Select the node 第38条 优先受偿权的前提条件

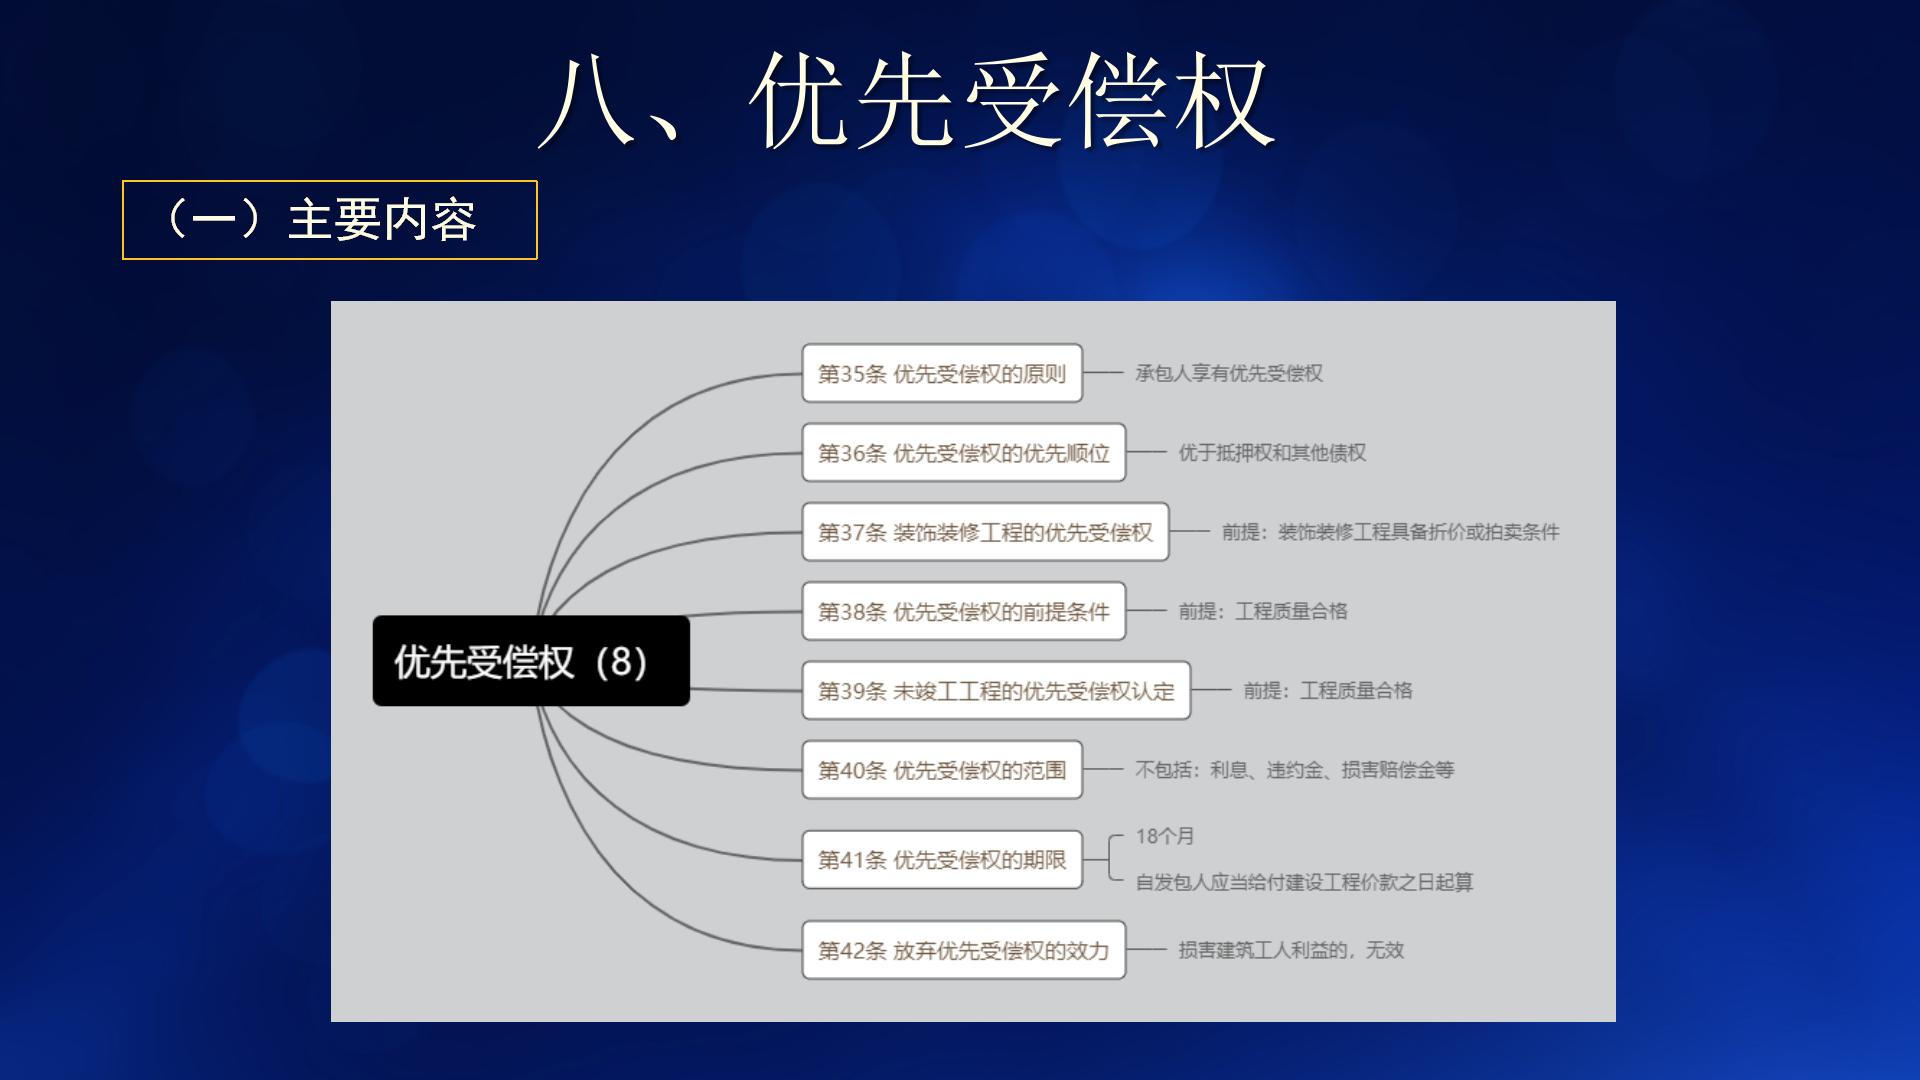coord(963,611)
